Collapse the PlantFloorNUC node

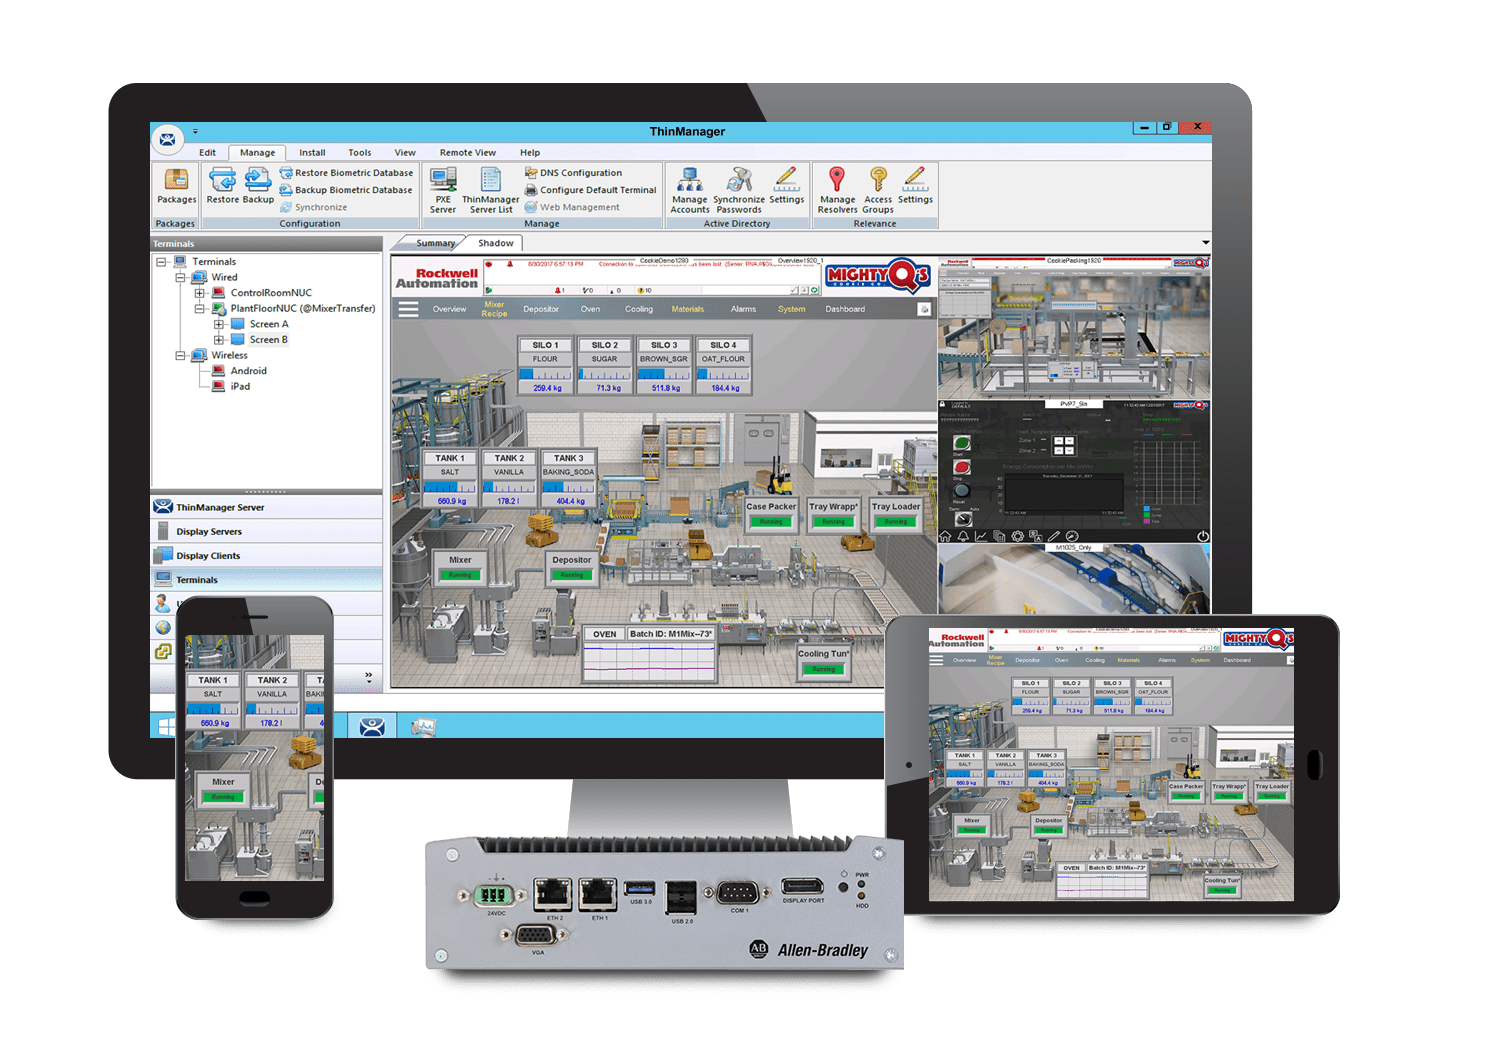point(199,309)
